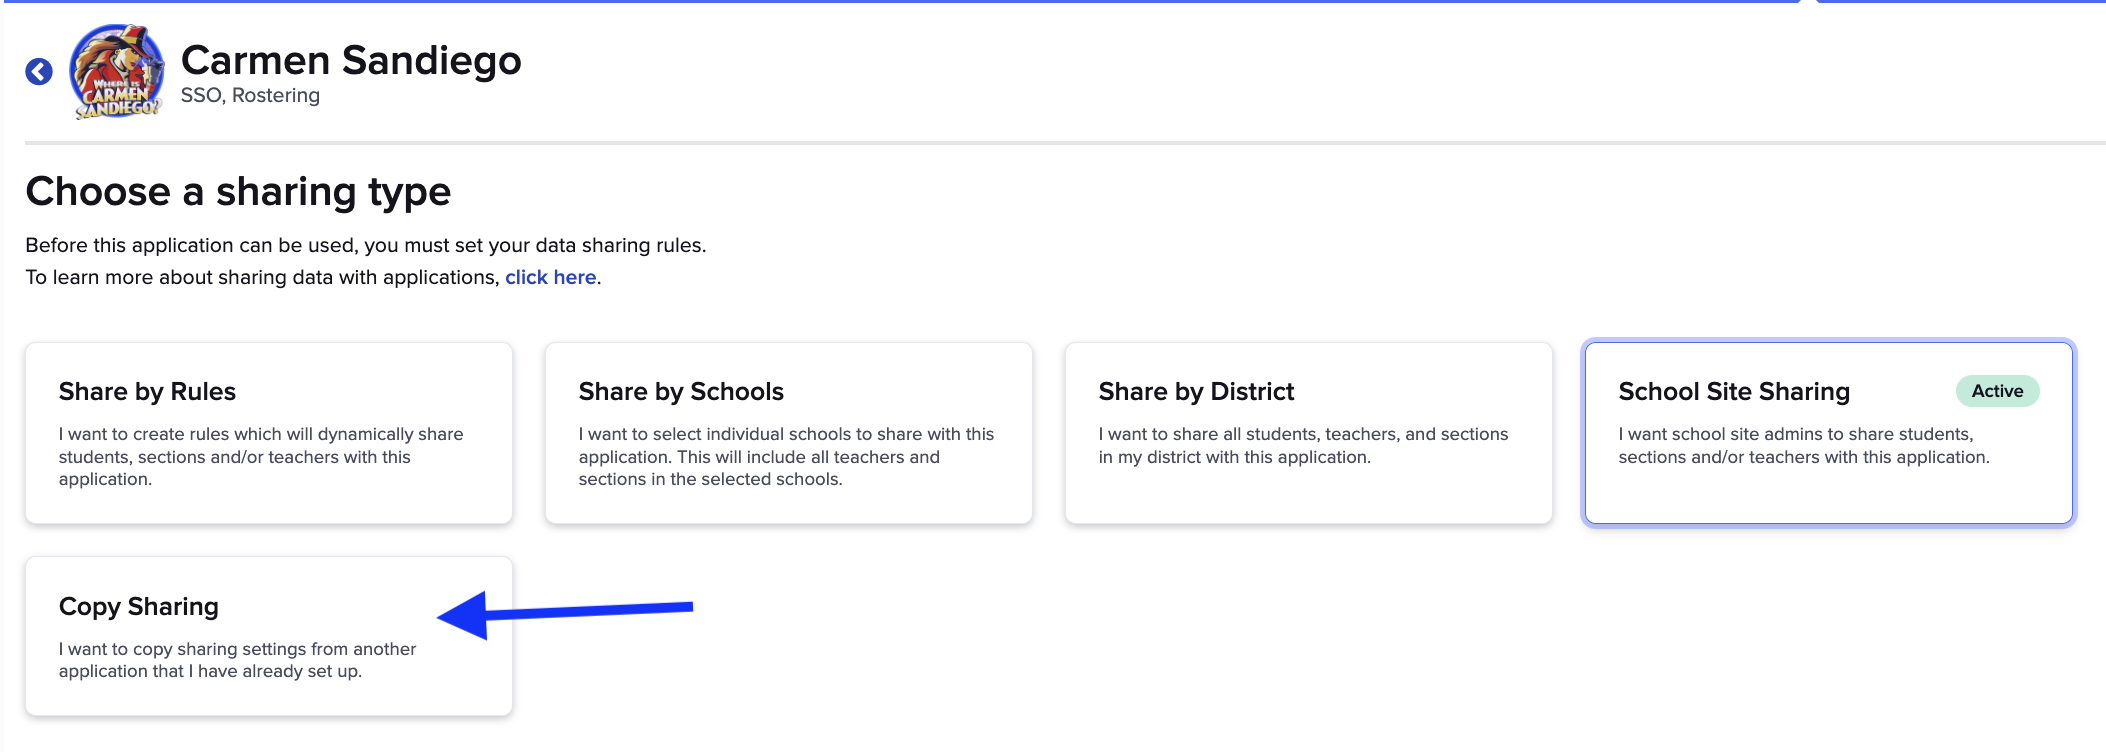Choose the 'Share by Schools' card title
Image resolution: width=2106 pixels, height=752 pixels.
coord(681,391)
